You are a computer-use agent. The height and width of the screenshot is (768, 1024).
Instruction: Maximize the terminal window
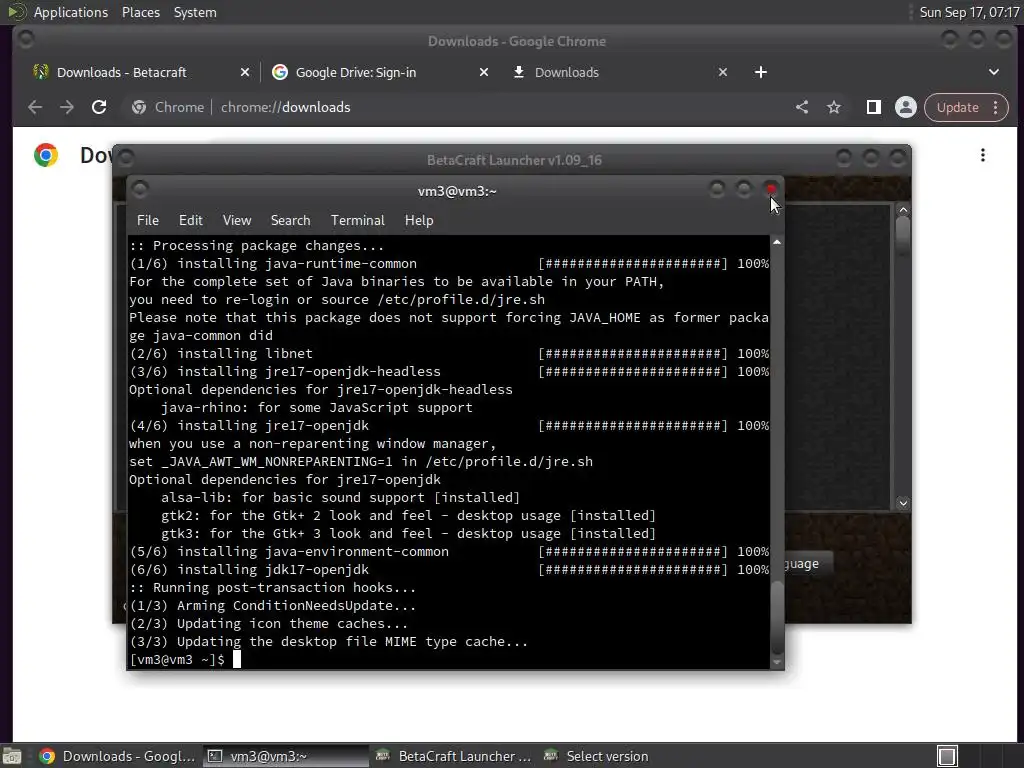pos(744,189)
